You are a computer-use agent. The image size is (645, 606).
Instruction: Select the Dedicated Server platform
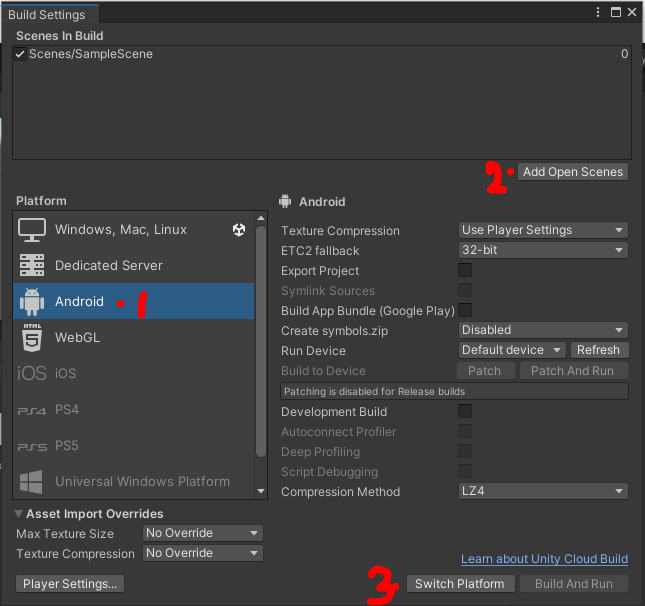(x=134, y=265)
